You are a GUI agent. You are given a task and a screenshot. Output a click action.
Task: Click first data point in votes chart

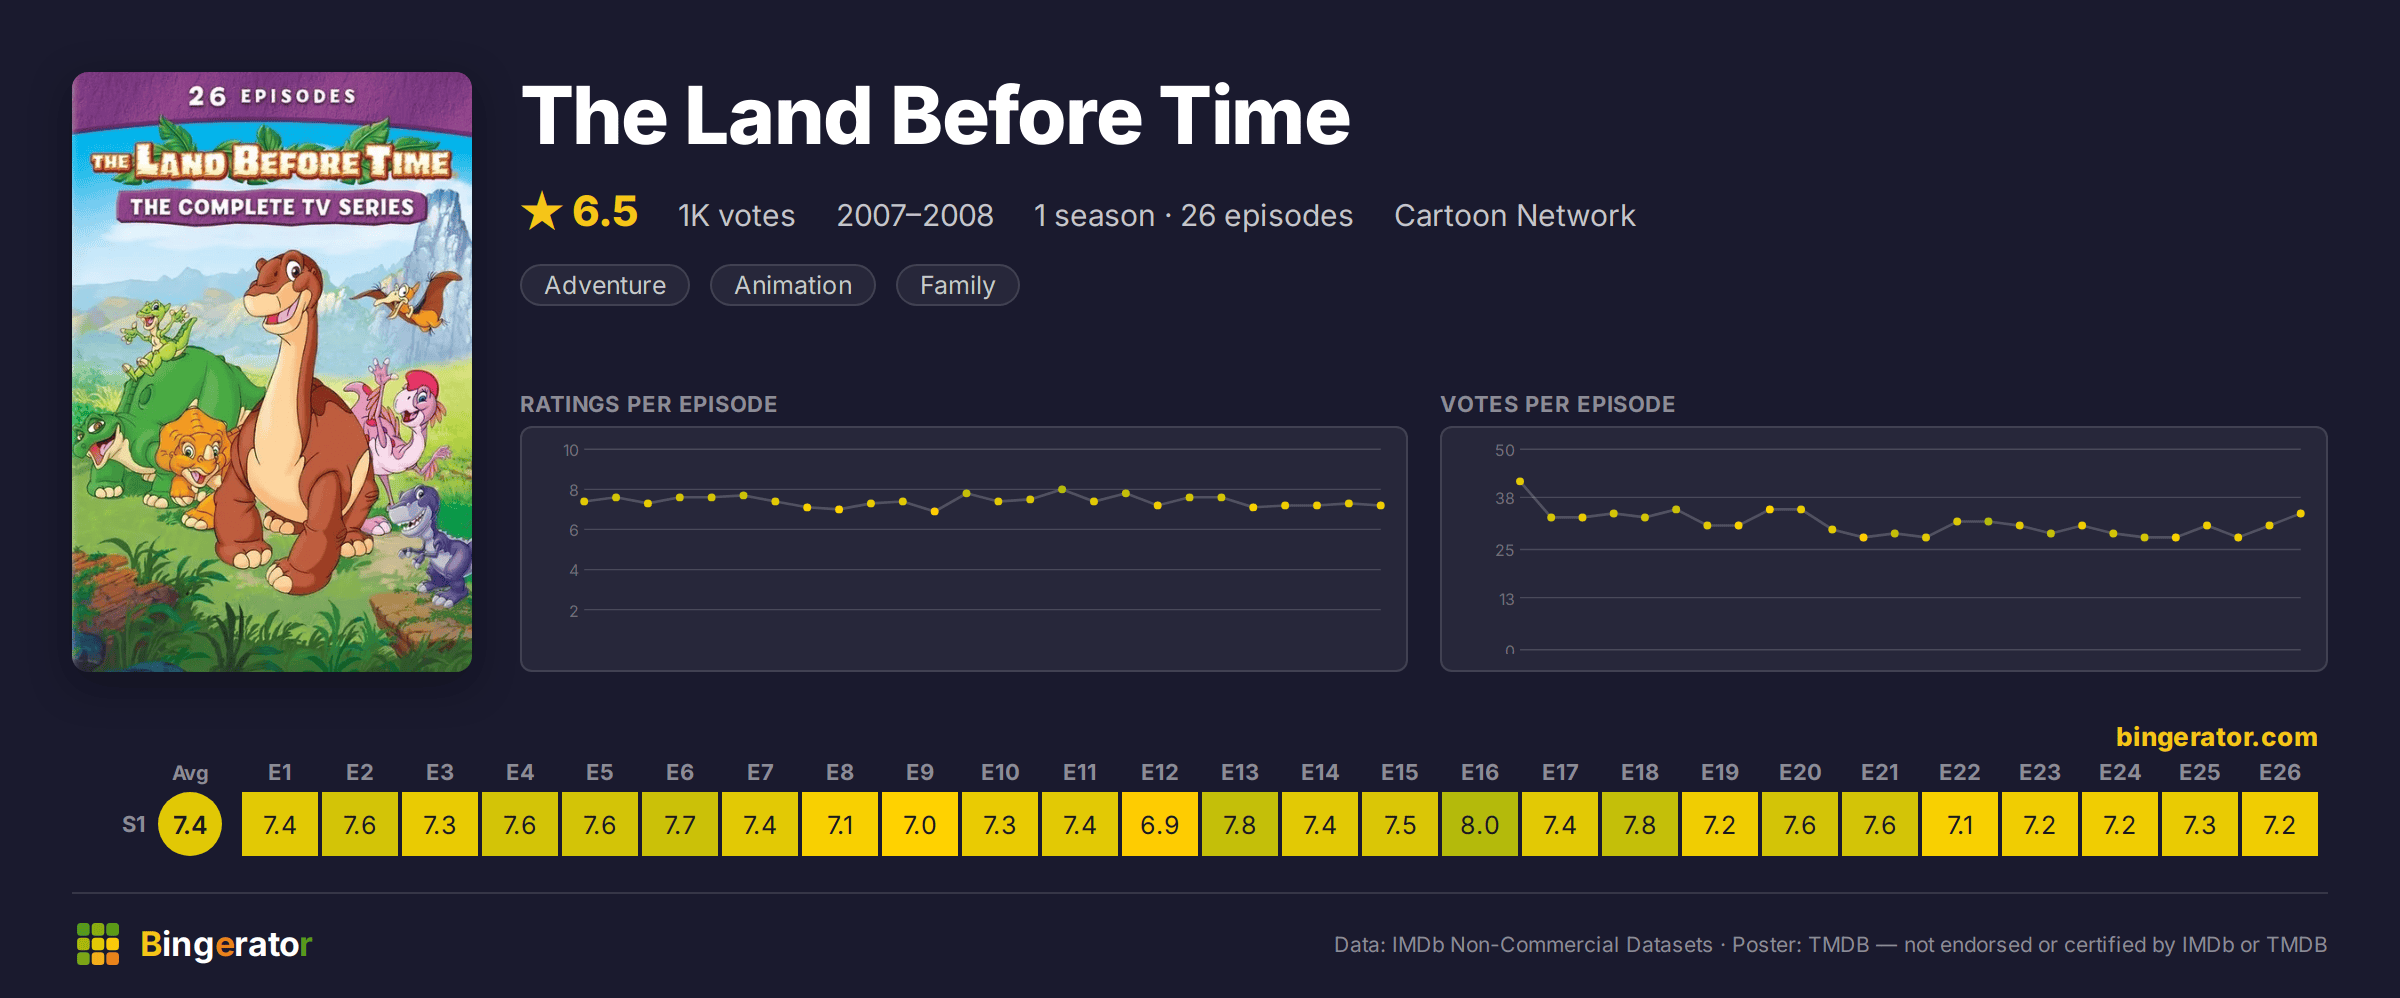click(1520, 481)
